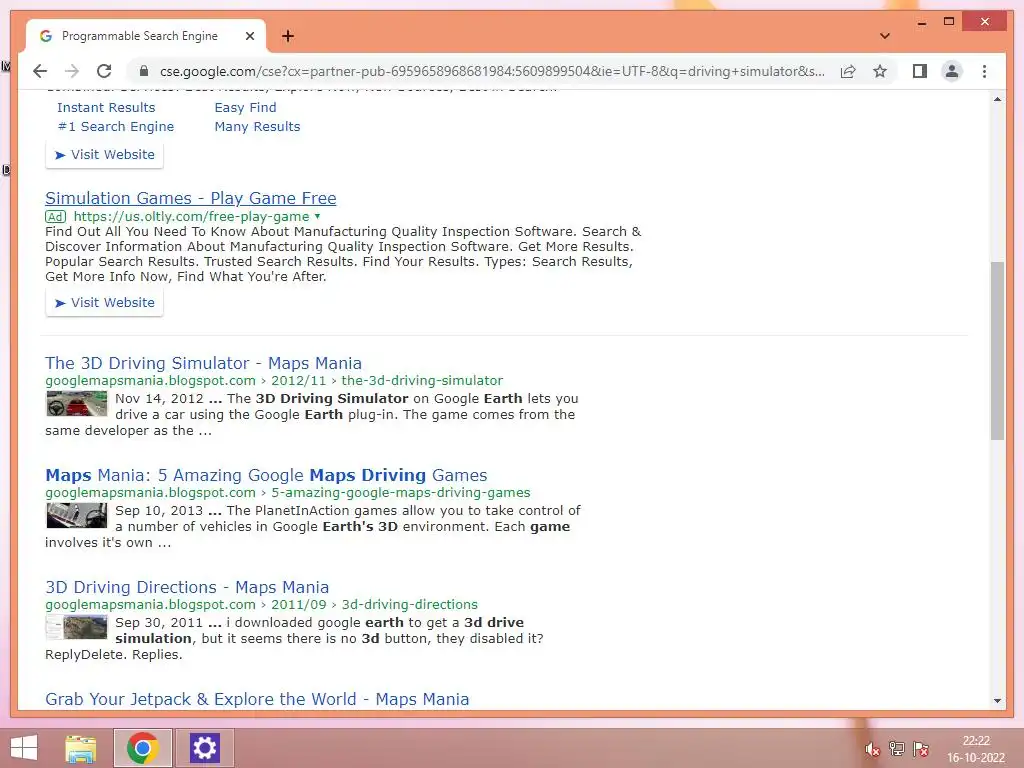Click the 3d-driving-directions URL breadcrumb
This screenshot has height=768, width=1024.
(x=409, y=604)
